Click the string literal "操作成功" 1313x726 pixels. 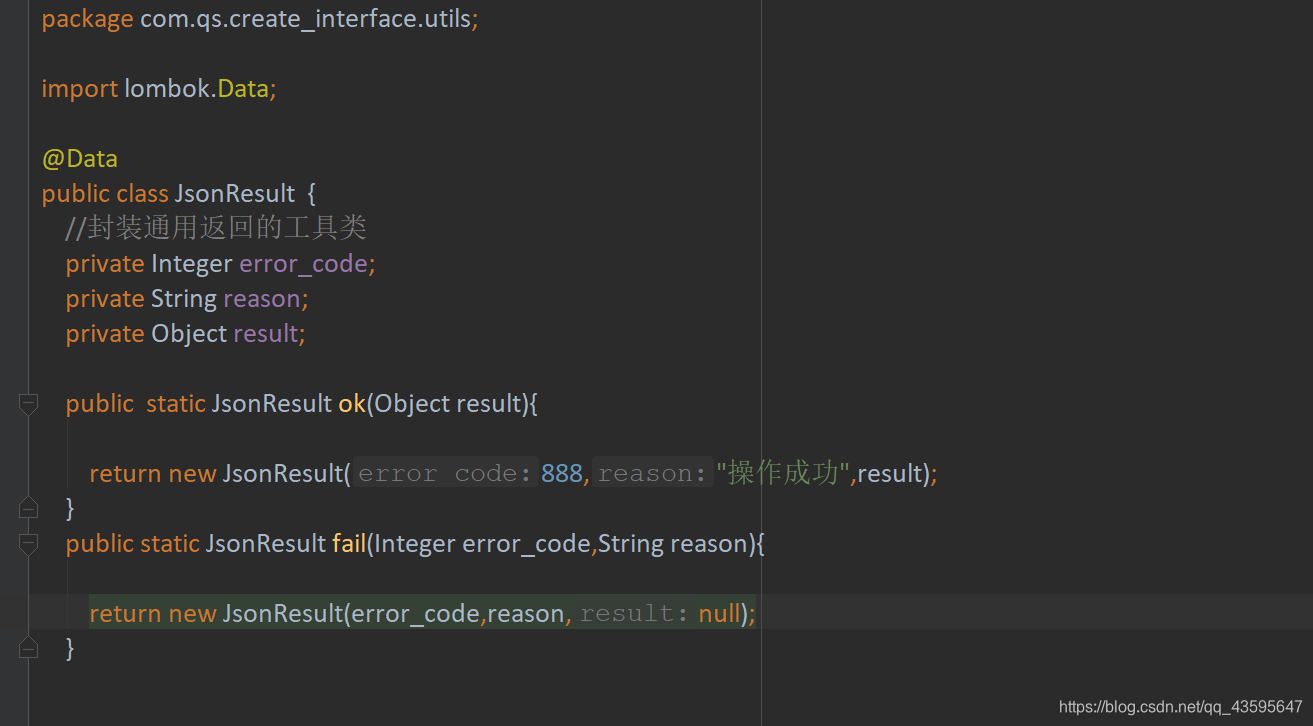(x=783, y=473)
